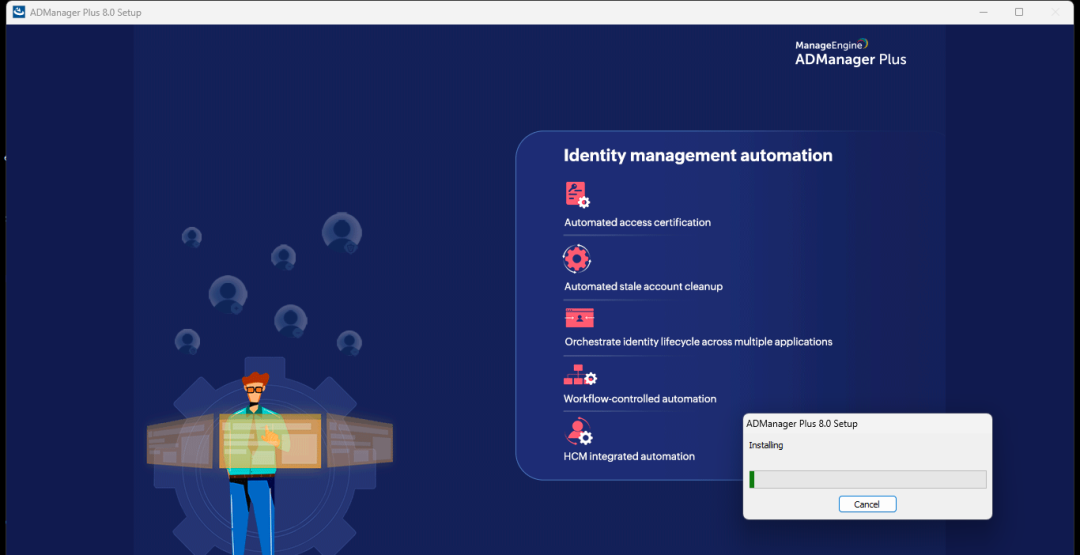Click the "Automated stale account cleanup" text

click(643, 286)
